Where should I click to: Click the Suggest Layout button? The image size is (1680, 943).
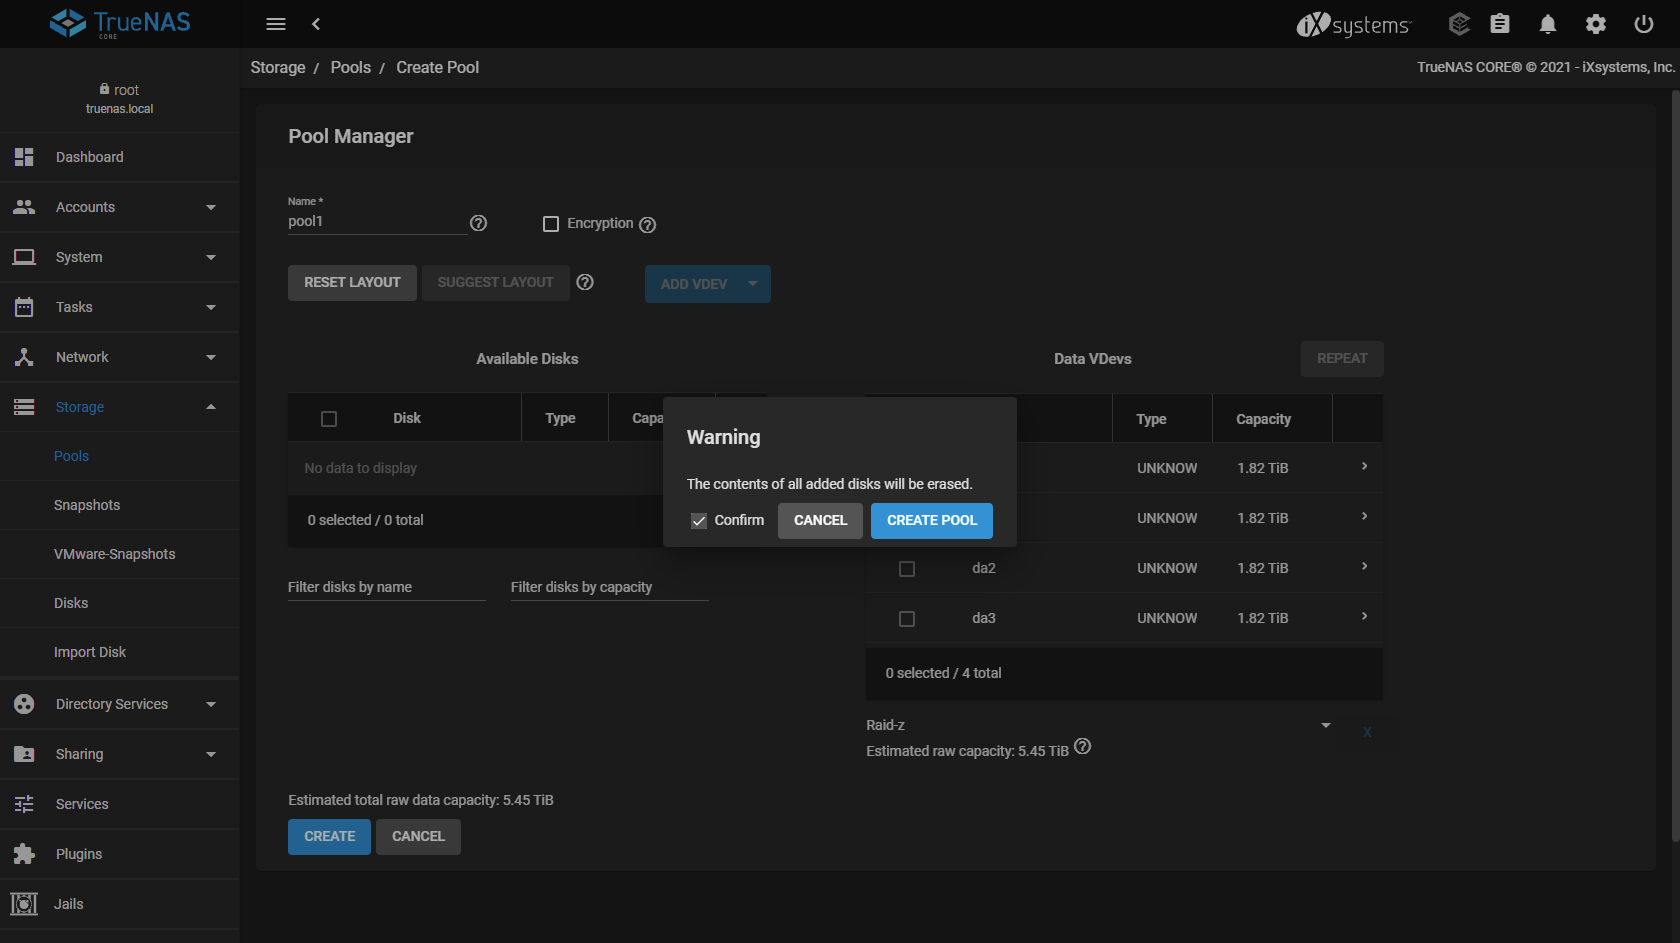pyautogui.click(x=495, y=283)
